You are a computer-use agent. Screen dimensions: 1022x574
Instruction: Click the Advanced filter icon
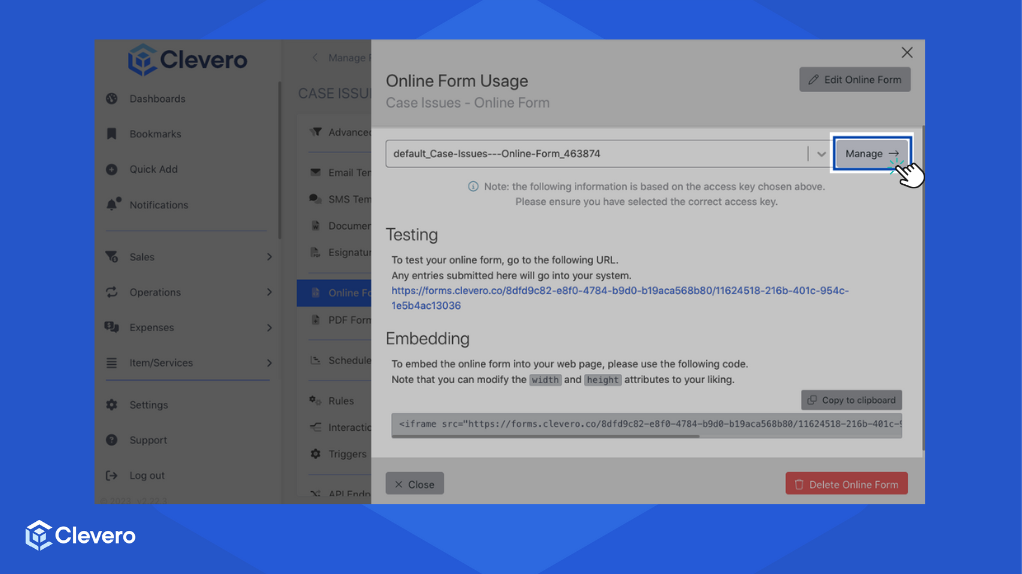pyautogui.click(x=316, y=132)
